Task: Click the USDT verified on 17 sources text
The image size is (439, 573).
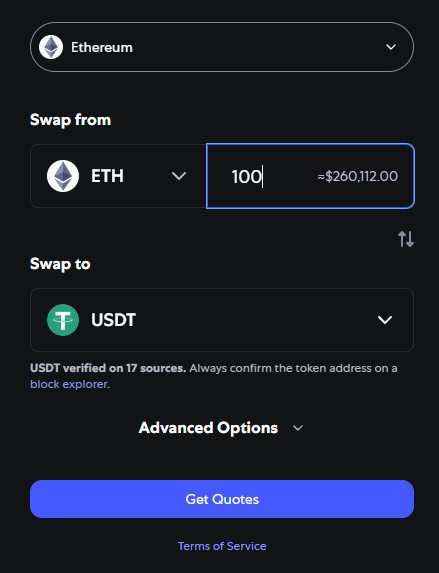Action: (108, 368)
